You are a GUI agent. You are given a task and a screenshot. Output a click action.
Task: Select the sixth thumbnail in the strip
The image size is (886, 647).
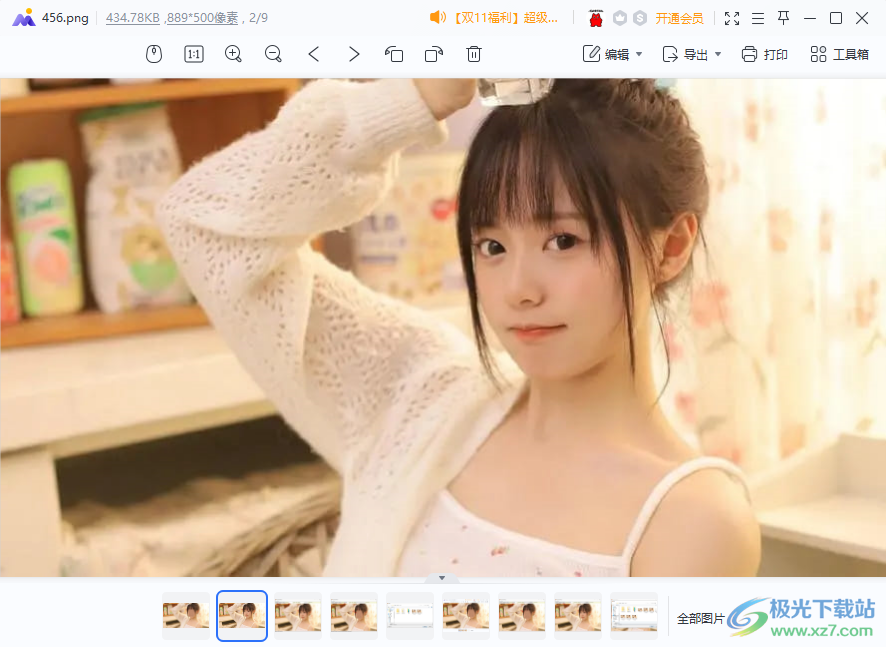point(466,616)
